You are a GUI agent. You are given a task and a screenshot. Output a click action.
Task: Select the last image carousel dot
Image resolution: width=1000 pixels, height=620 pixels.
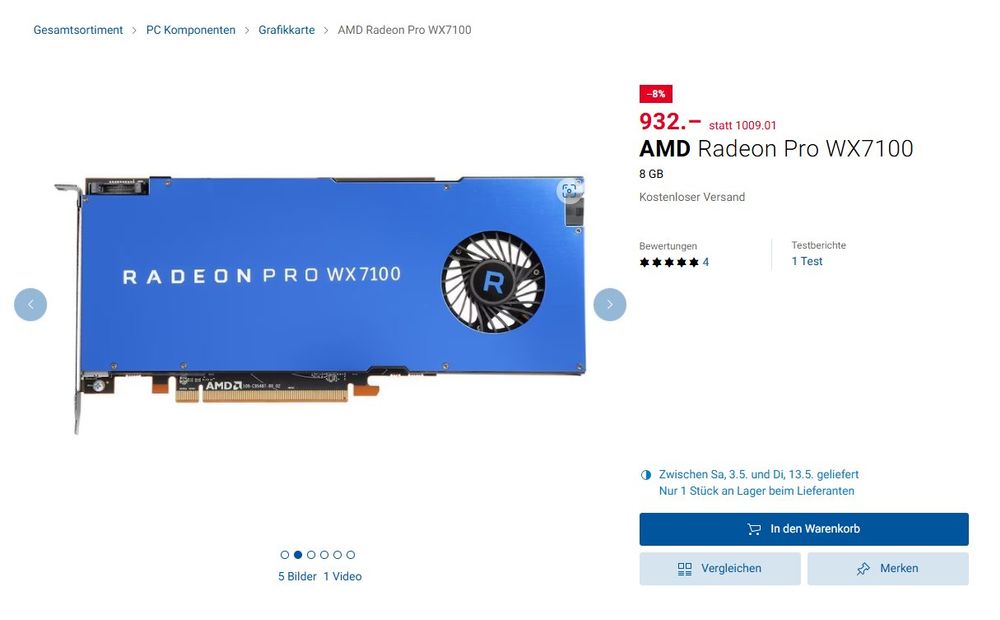(351, 555)
